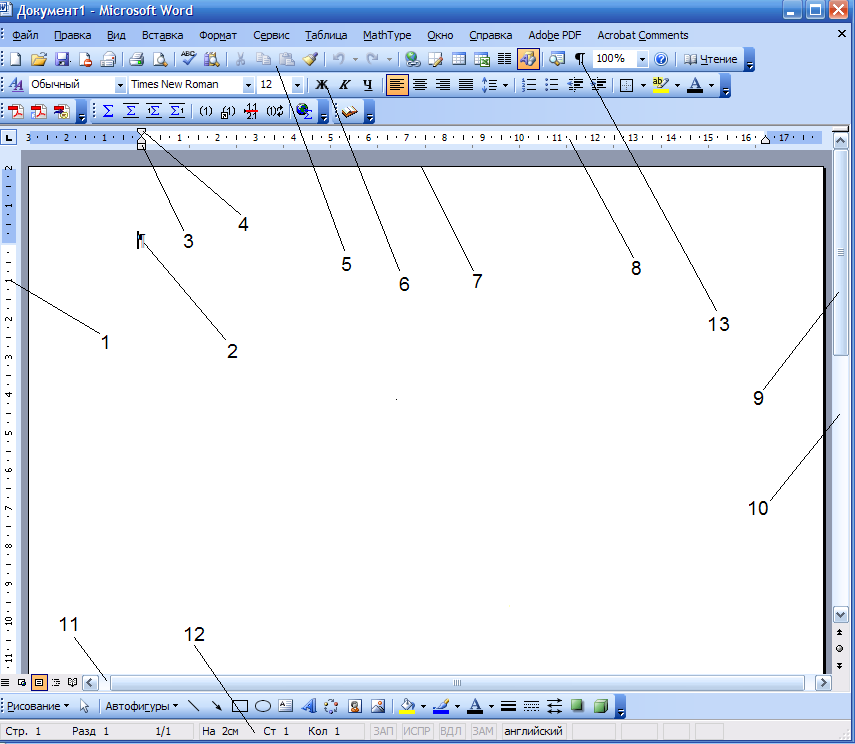The image size is (855, 744).
Task: Open the MathType menu
Action: pyautogui.click(x=387, y=35)
